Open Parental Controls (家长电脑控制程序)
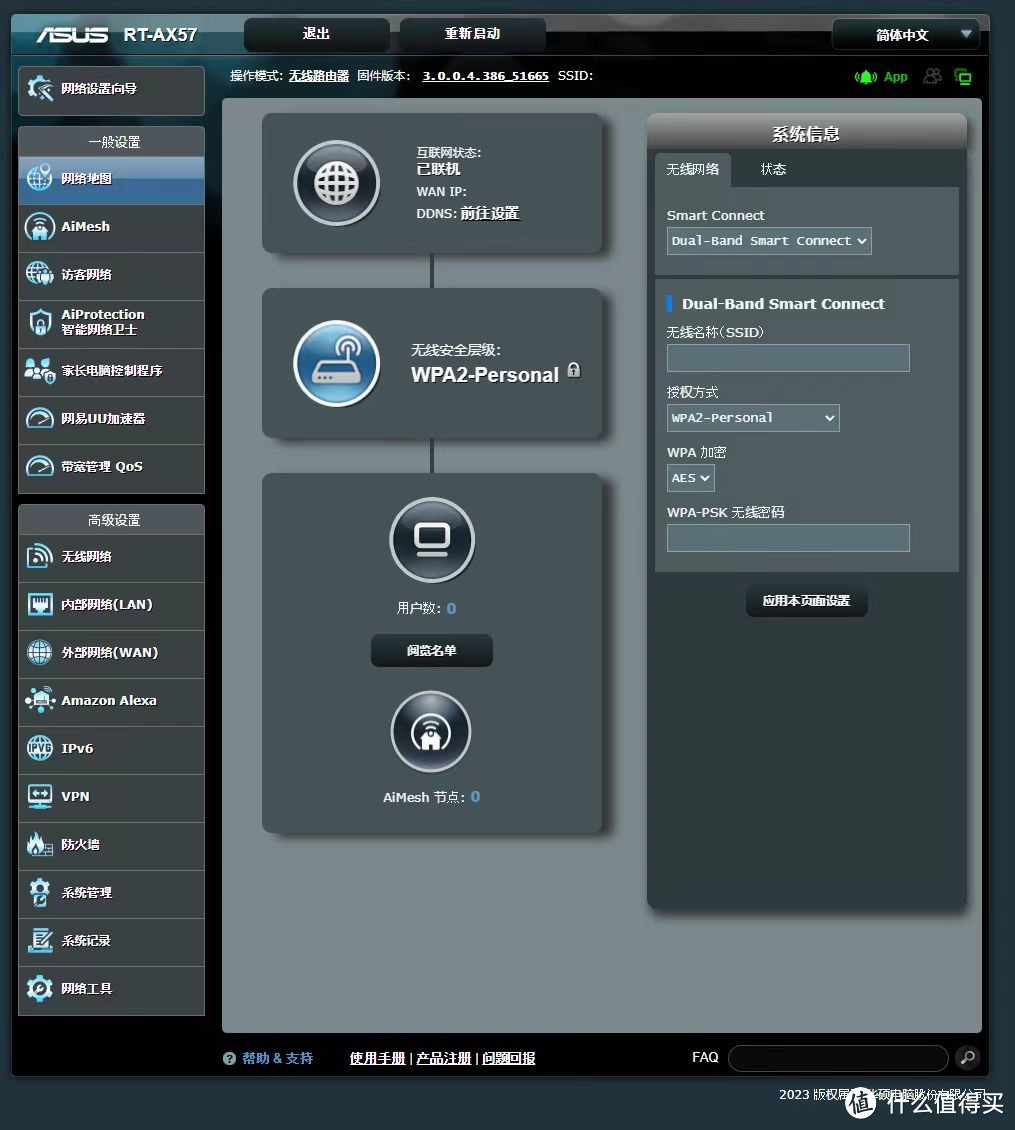The image size is (1015, 1130). click(111, 371)
